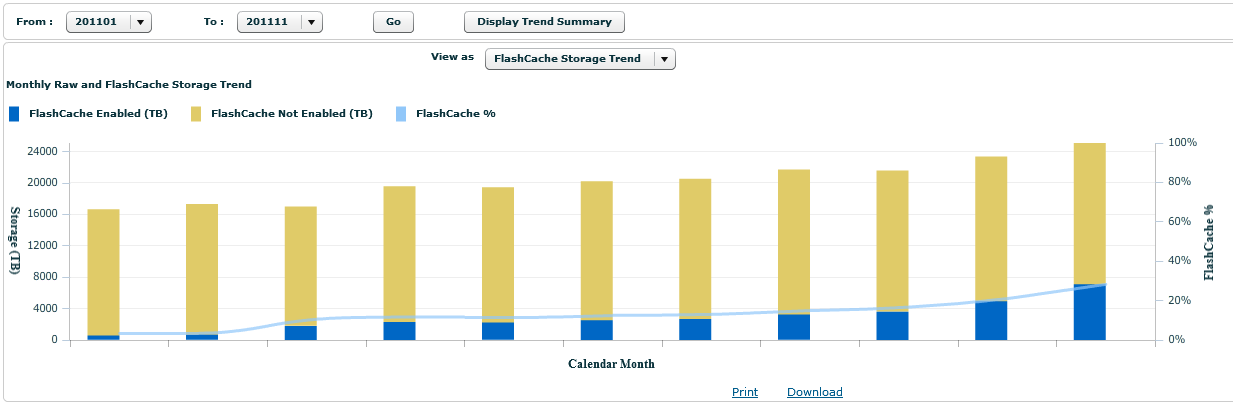Viewport: 1233px width, 411px height.
Task: Open the From date dropdown arrow
Action: tap(140, 21)
